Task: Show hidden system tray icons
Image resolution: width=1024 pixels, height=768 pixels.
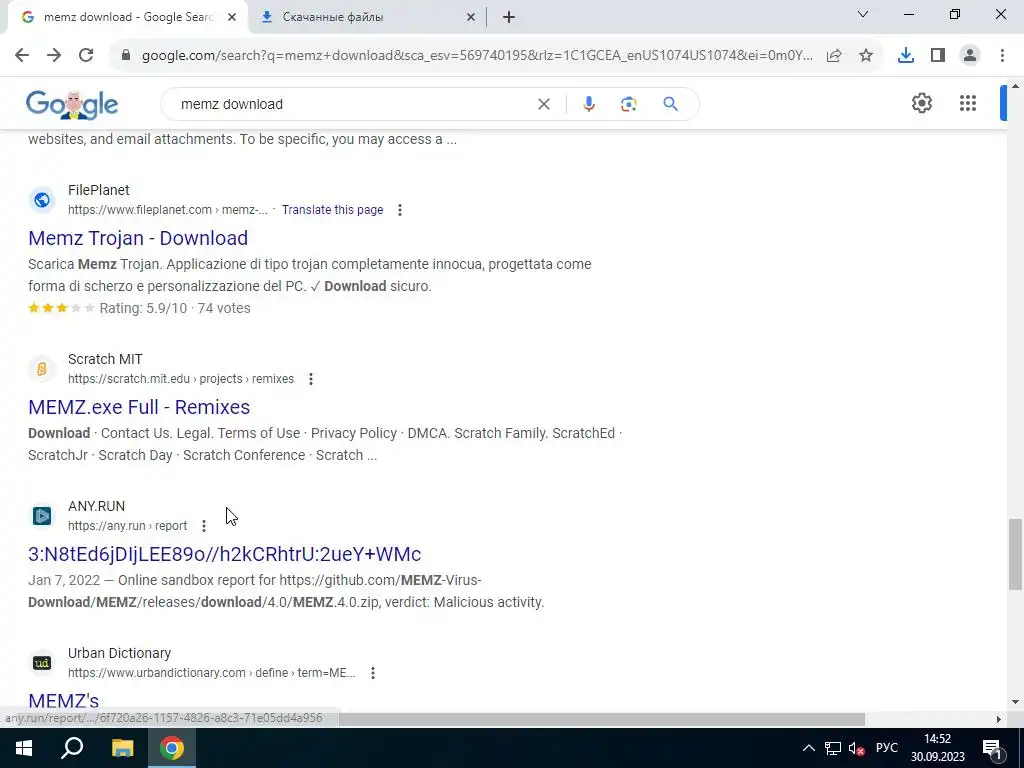Action: (x=808, y=748)
